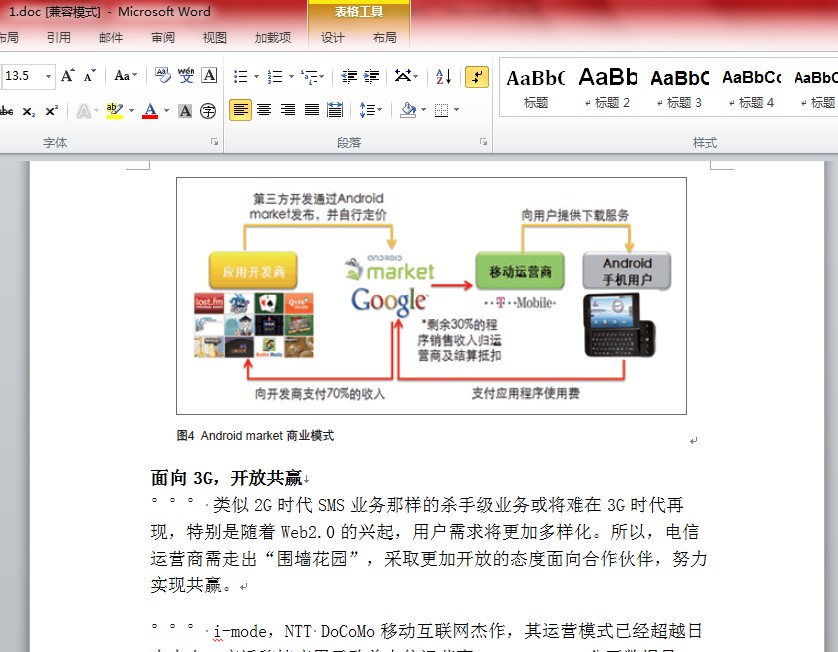Open the Font dialog launcher
The width and height of the screenshot is (838, 652).
[214, 142]
